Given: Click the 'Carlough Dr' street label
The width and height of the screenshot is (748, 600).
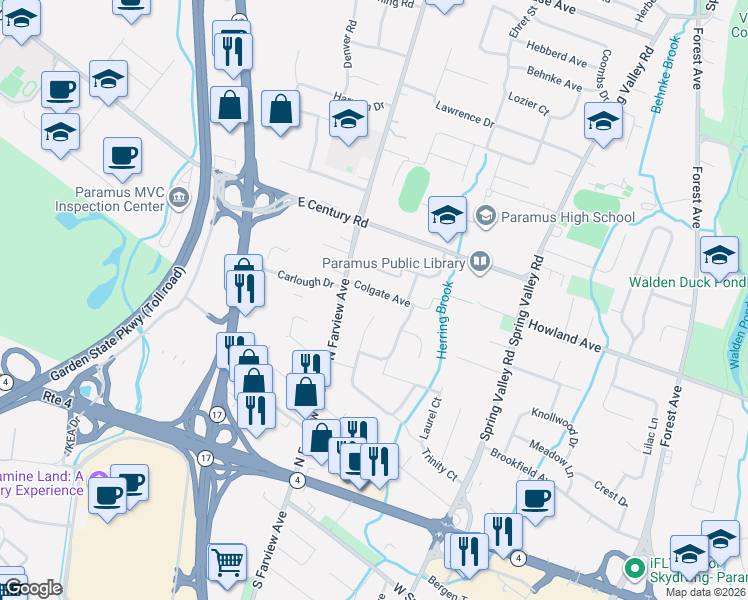Looking at the screenshot, I should [306, 279].
